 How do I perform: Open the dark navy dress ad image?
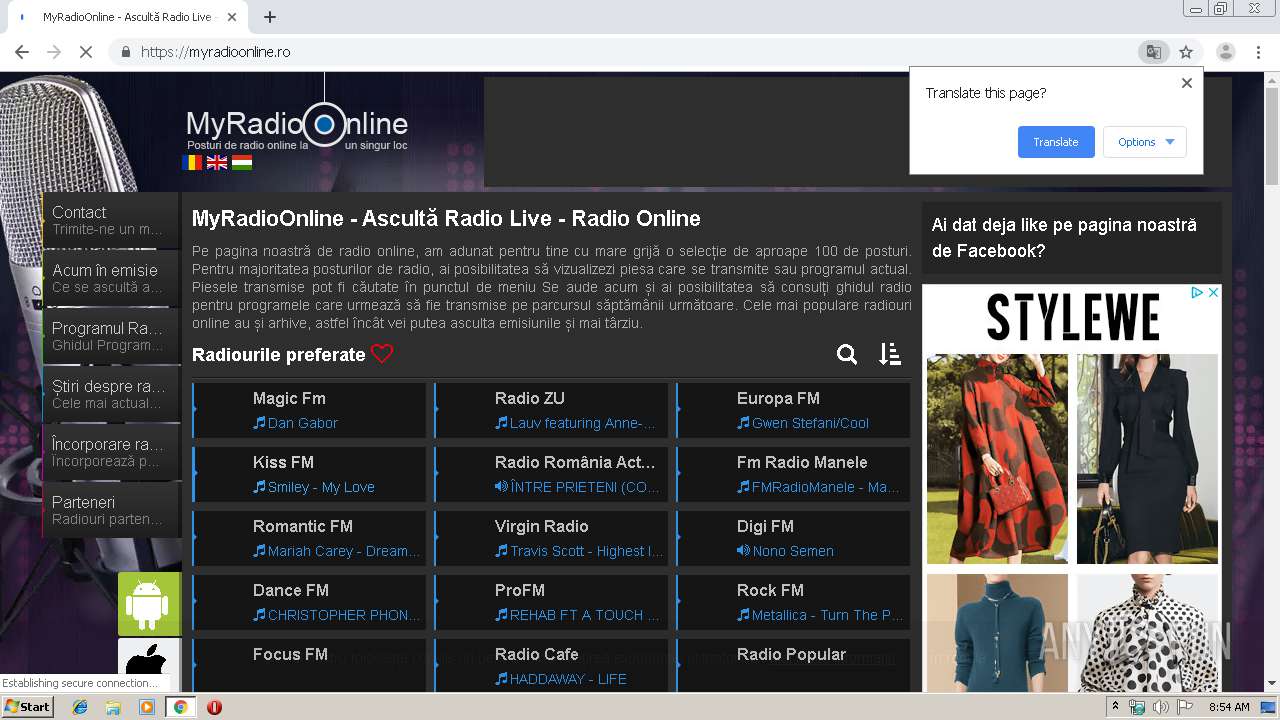click(1147, 459)
